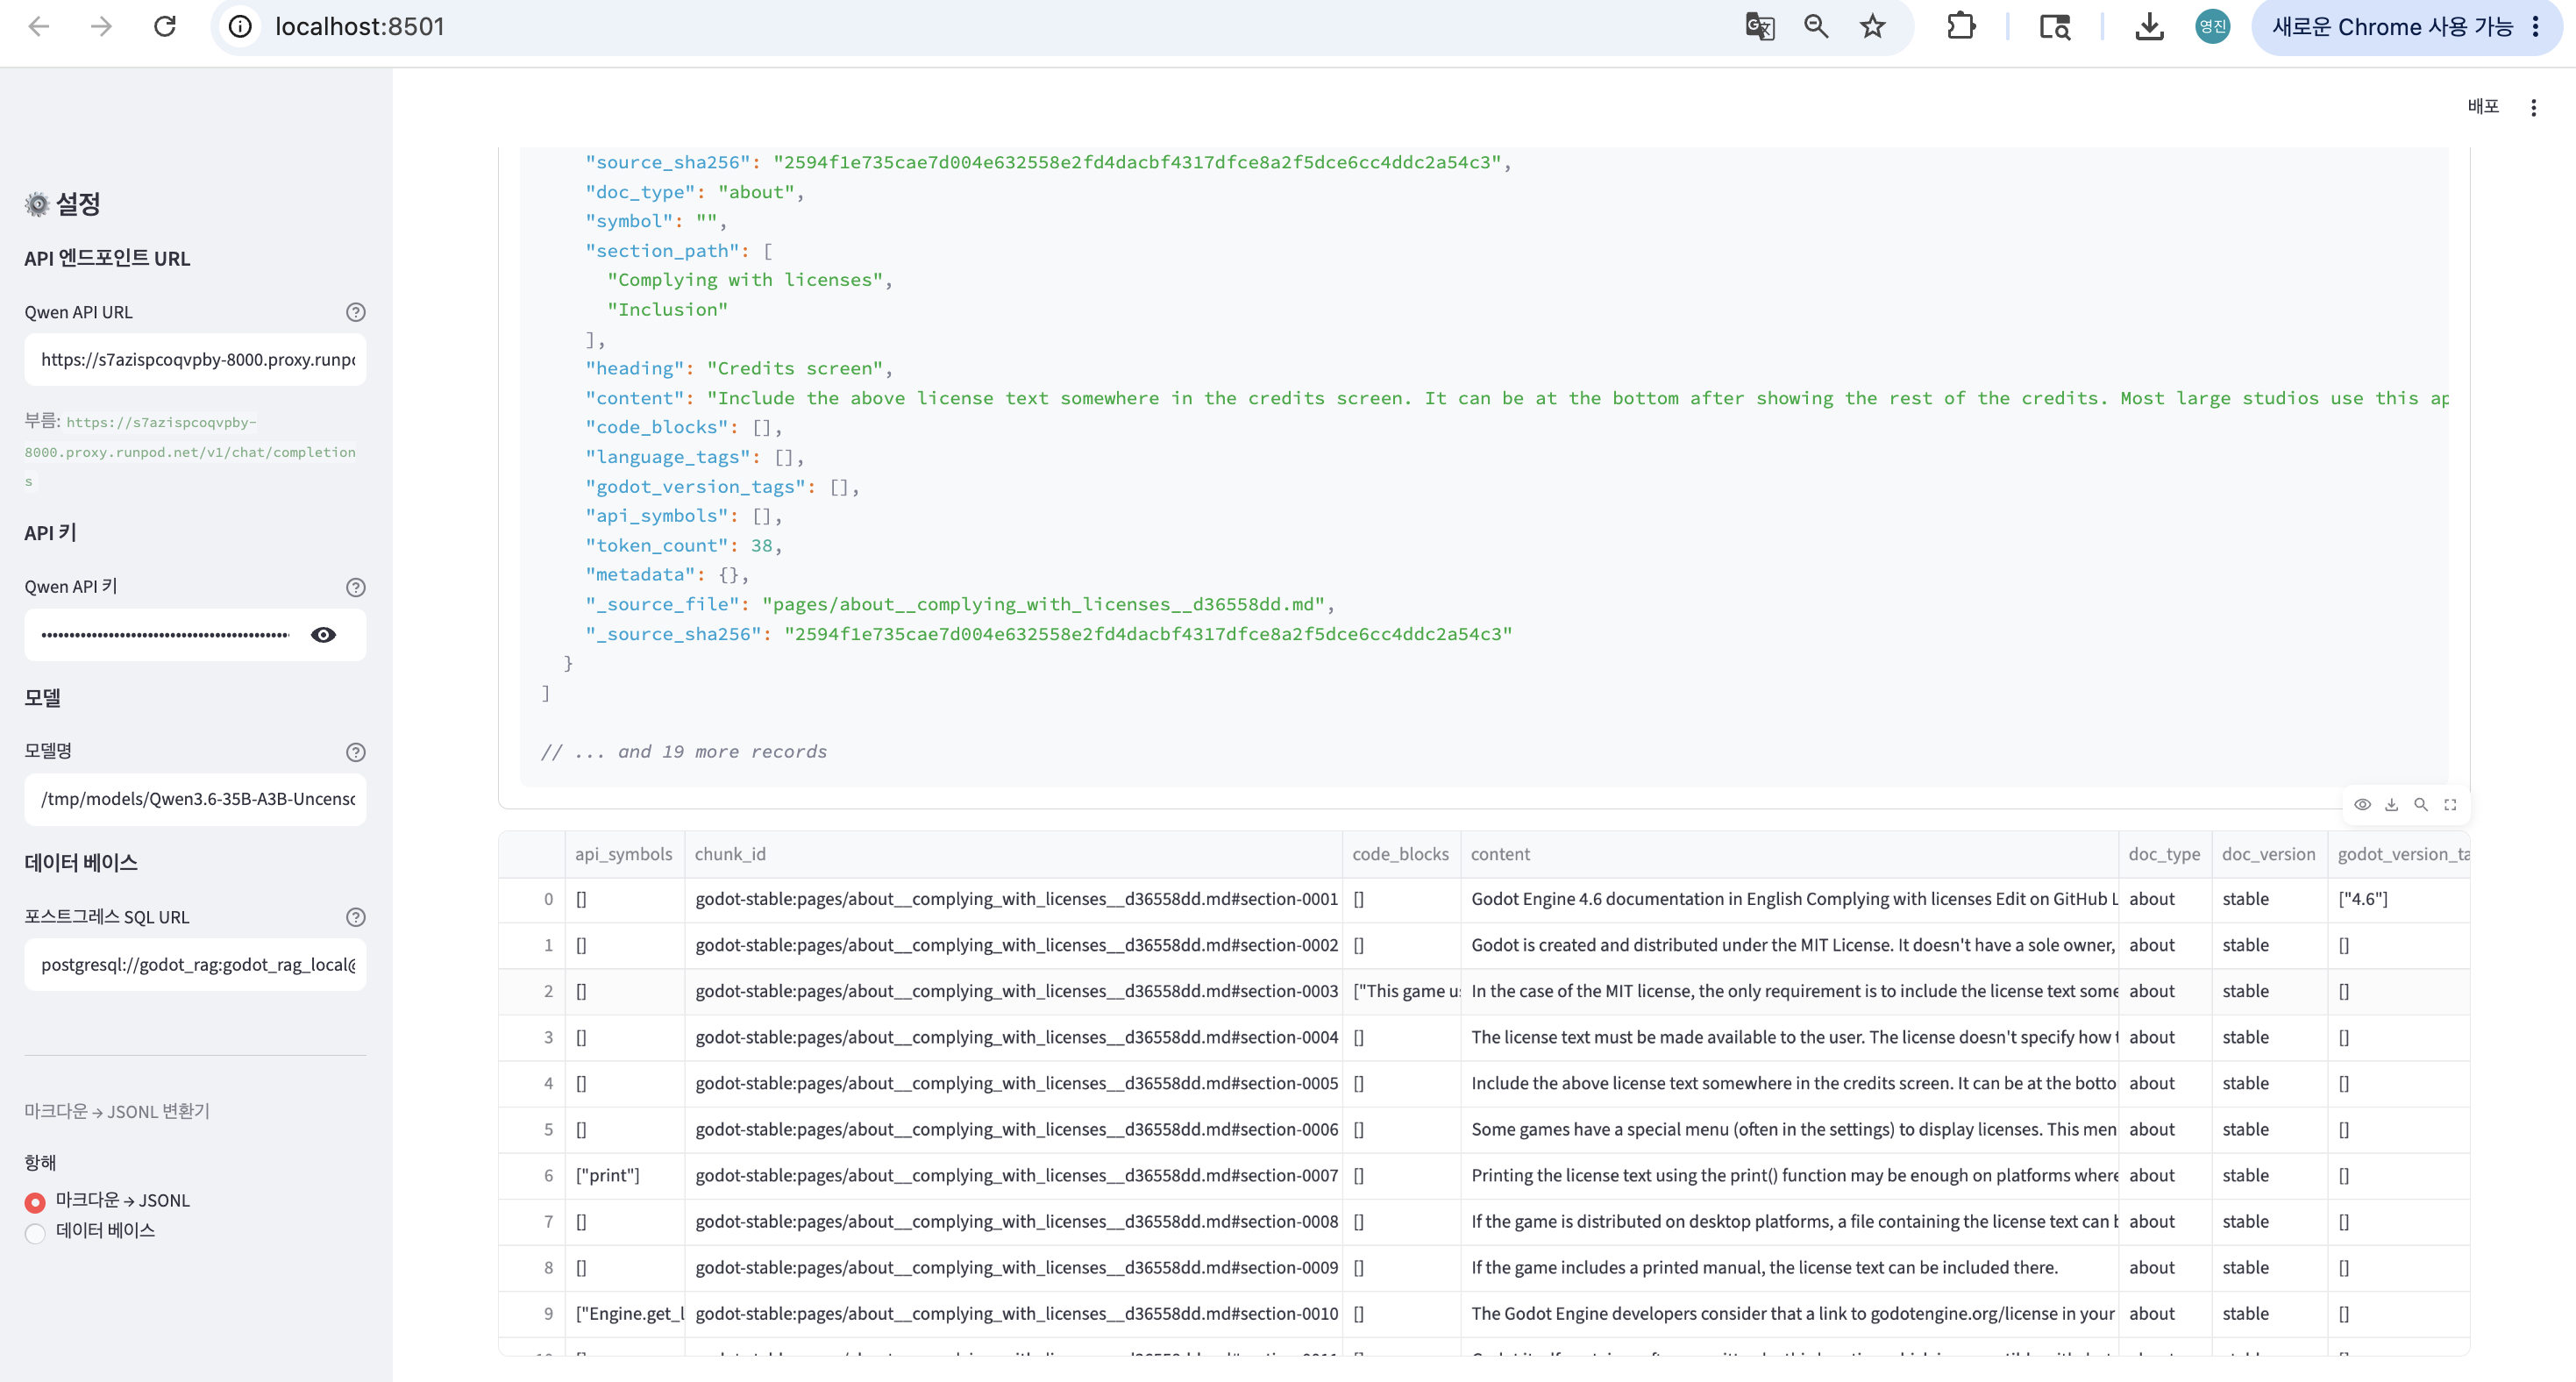Download the table as CSV
2576x1382 pixels.
click(2391, 805)
